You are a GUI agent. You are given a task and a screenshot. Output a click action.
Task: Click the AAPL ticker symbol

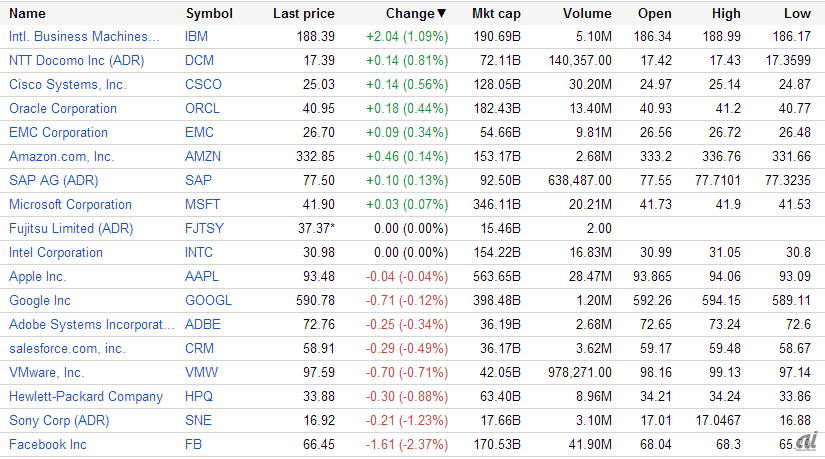pyautogui.click(x=203, y=277)
